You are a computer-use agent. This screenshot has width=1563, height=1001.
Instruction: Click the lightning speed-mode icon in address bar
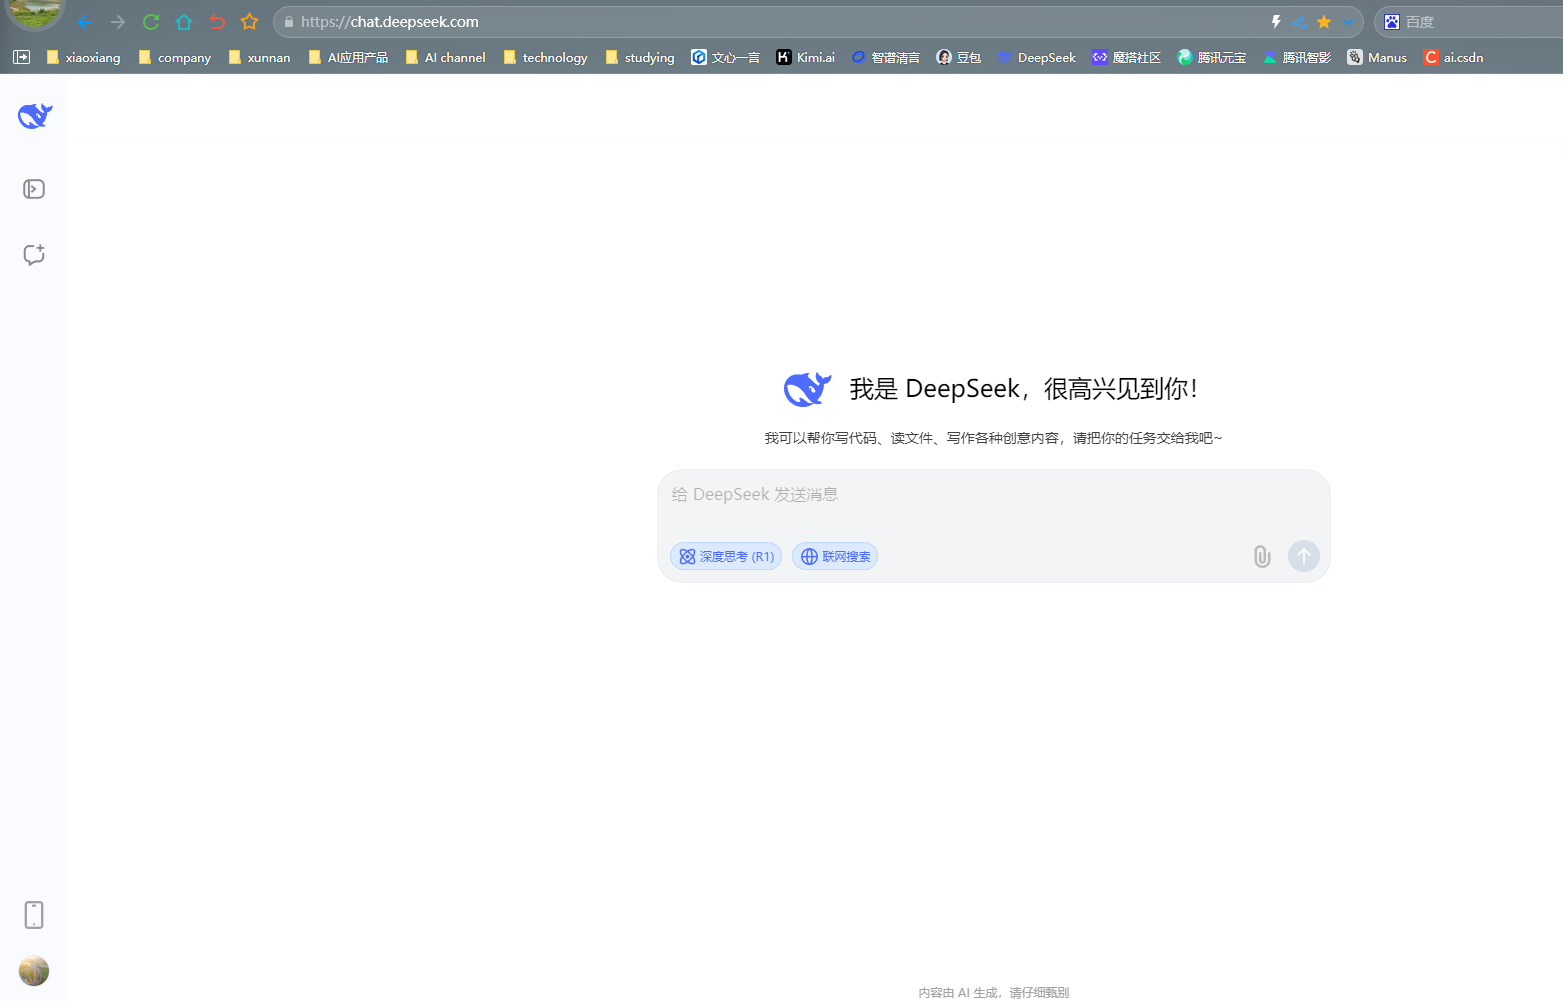[1276, 22]
